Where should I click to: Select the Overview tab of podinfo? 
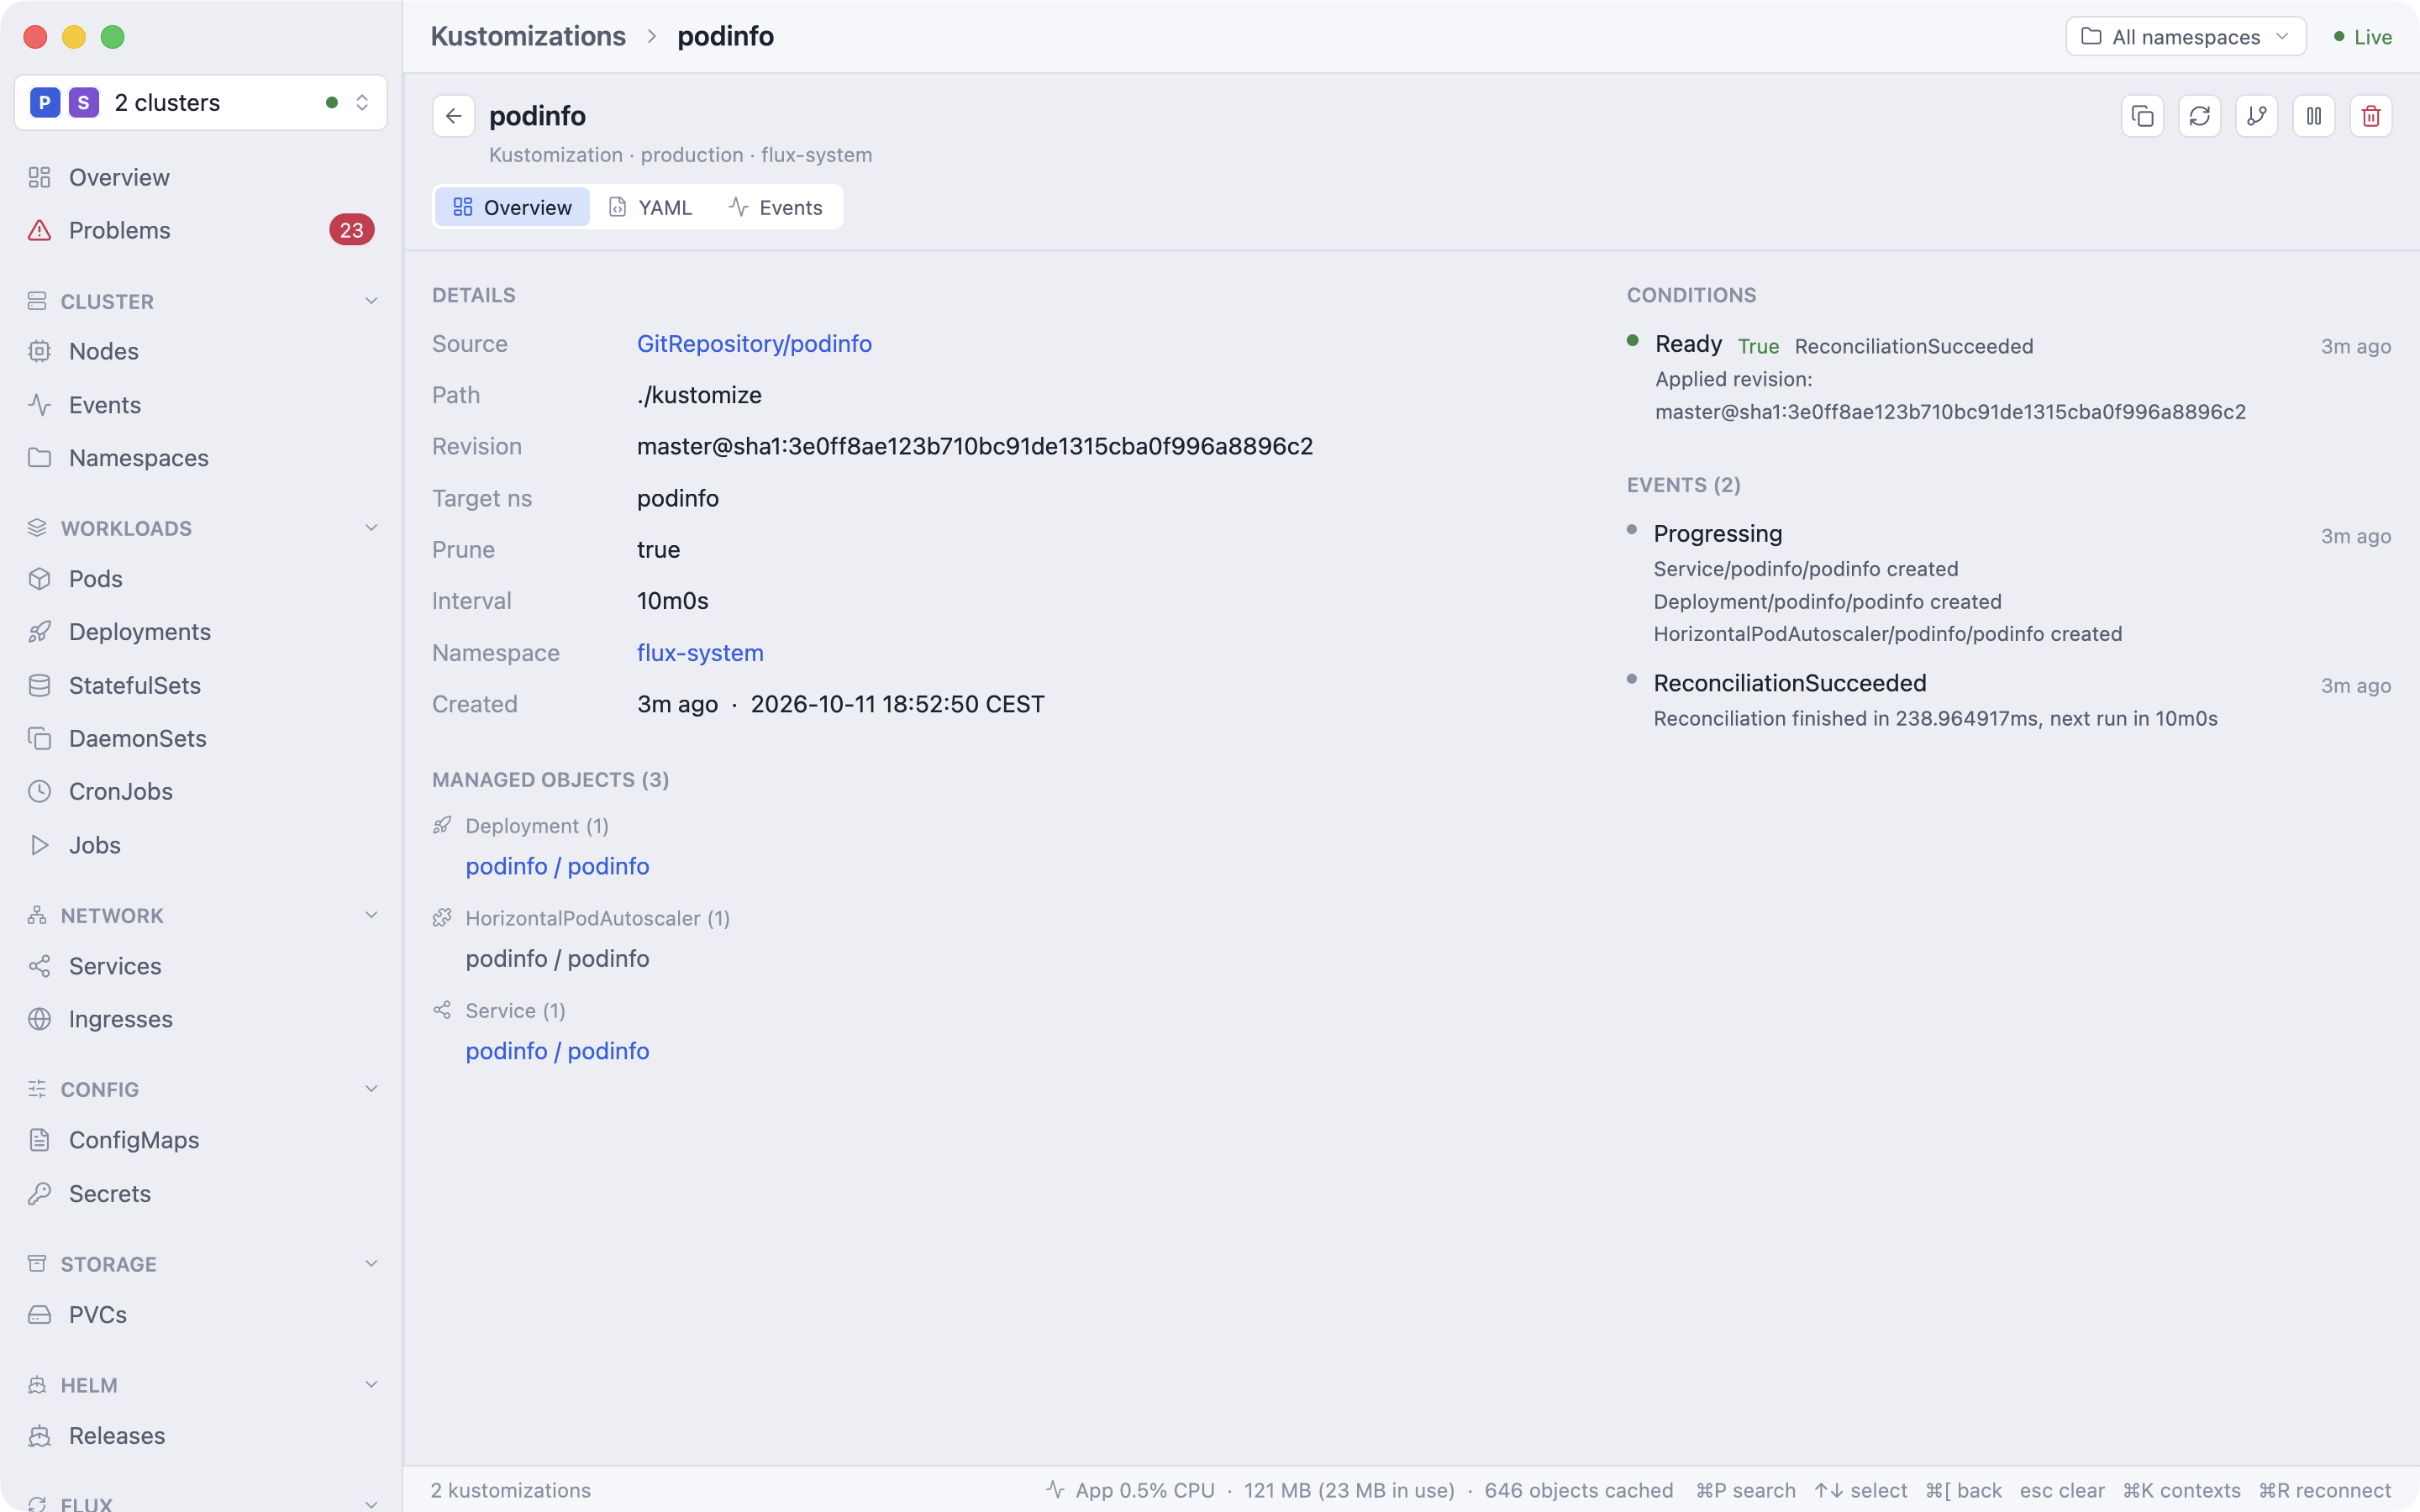[512, 207]
